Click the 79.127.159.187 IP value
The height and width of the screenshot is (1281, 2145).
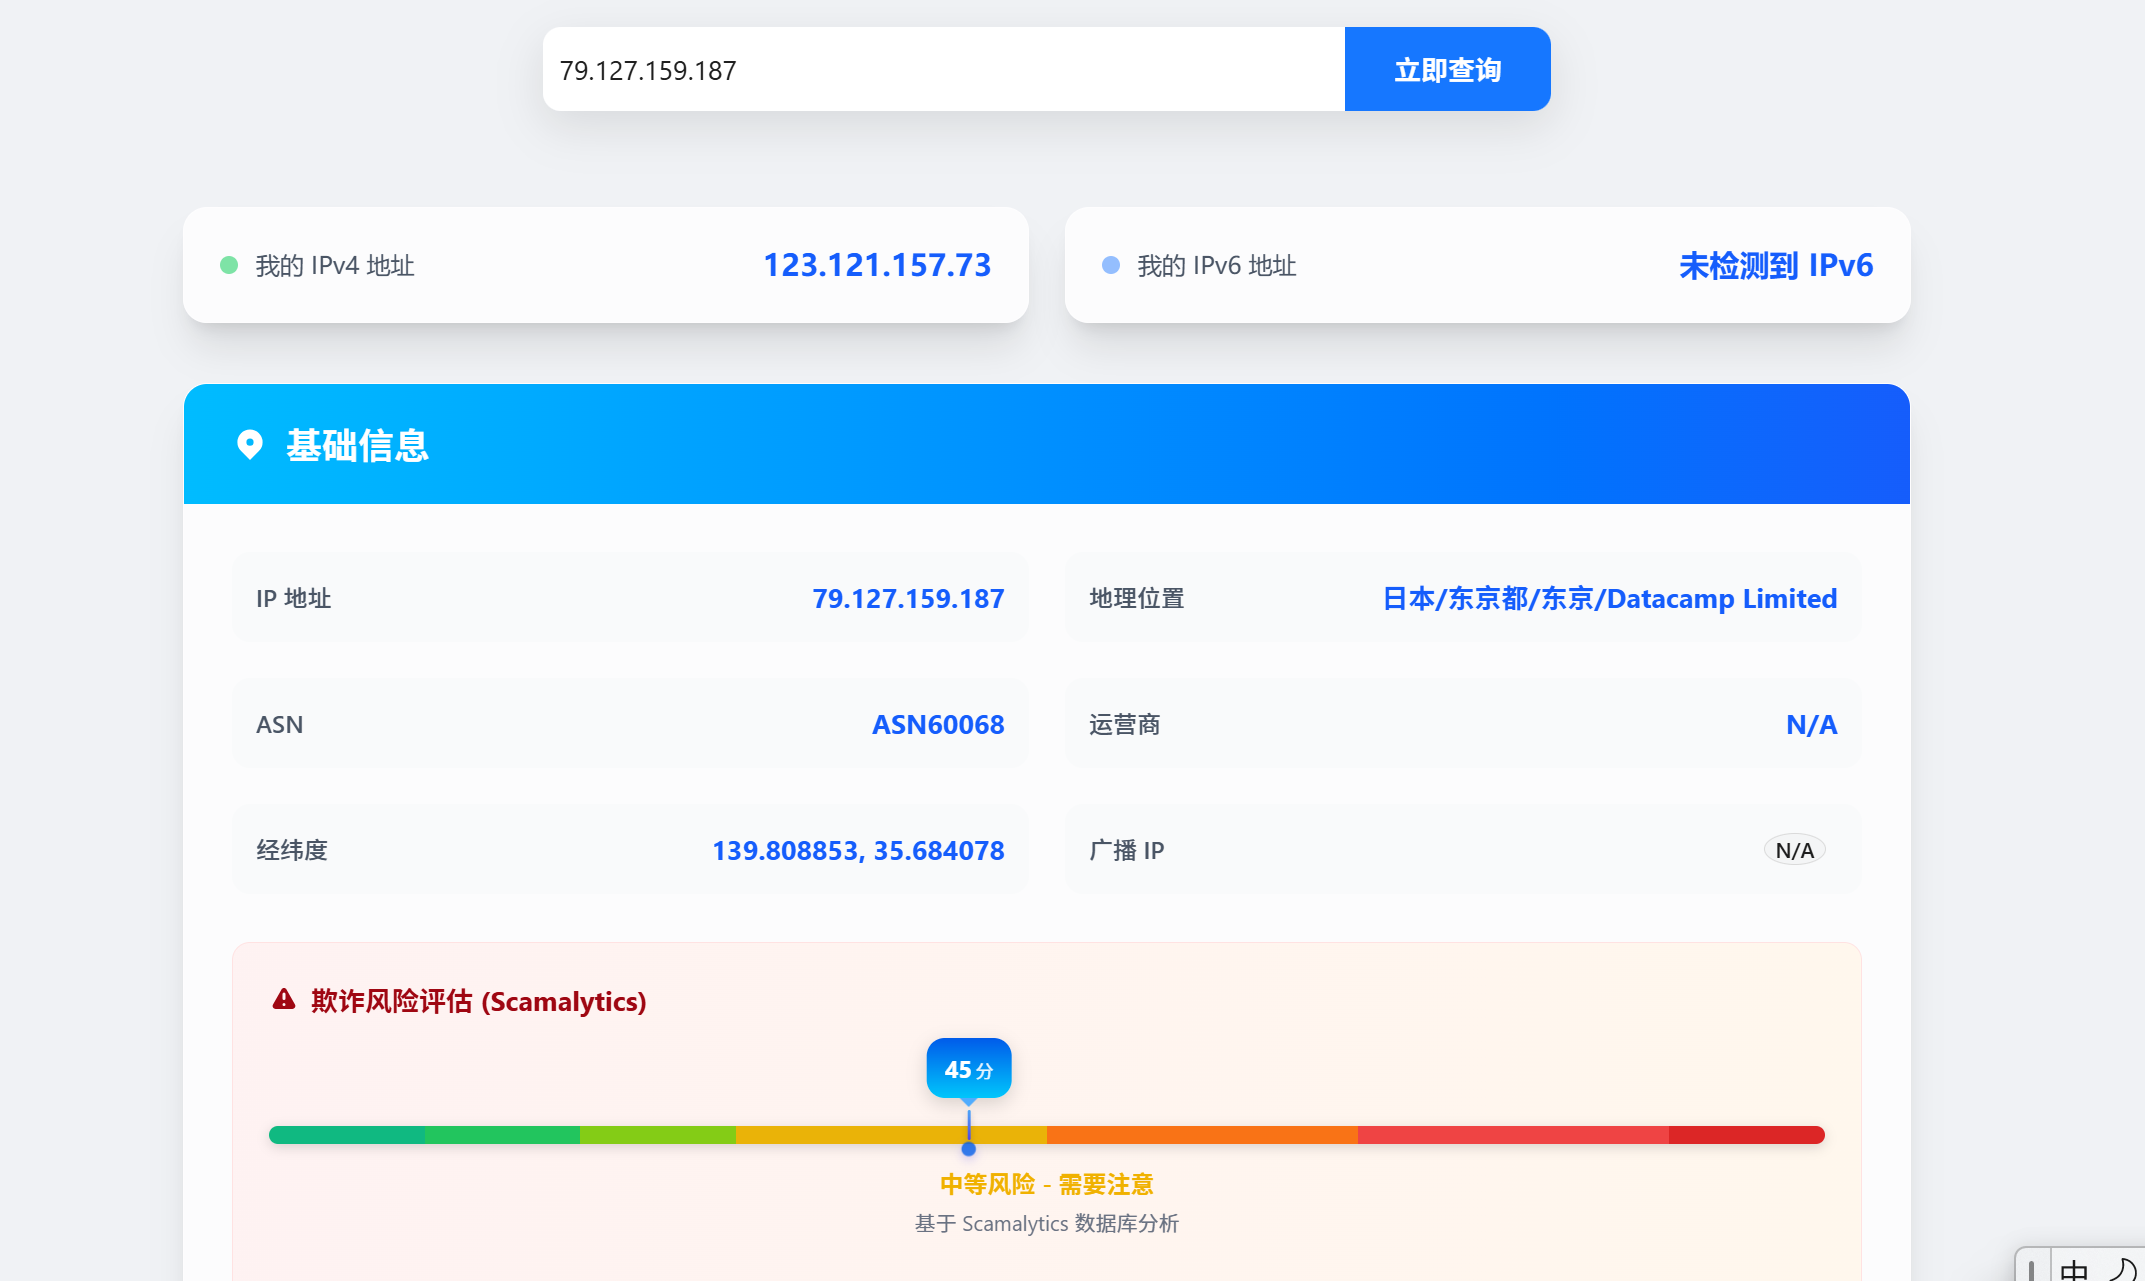pos(907,598)
